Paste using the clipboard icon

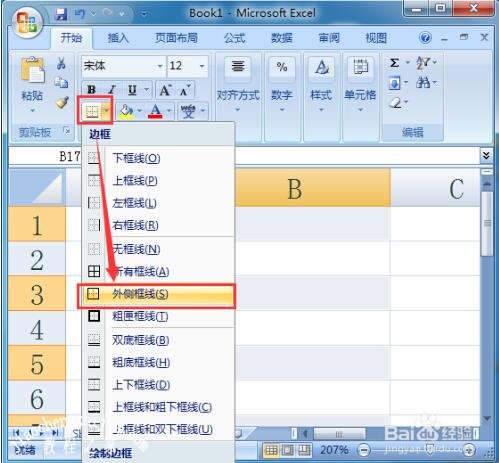pyautogui.click(x=32, y=70)
